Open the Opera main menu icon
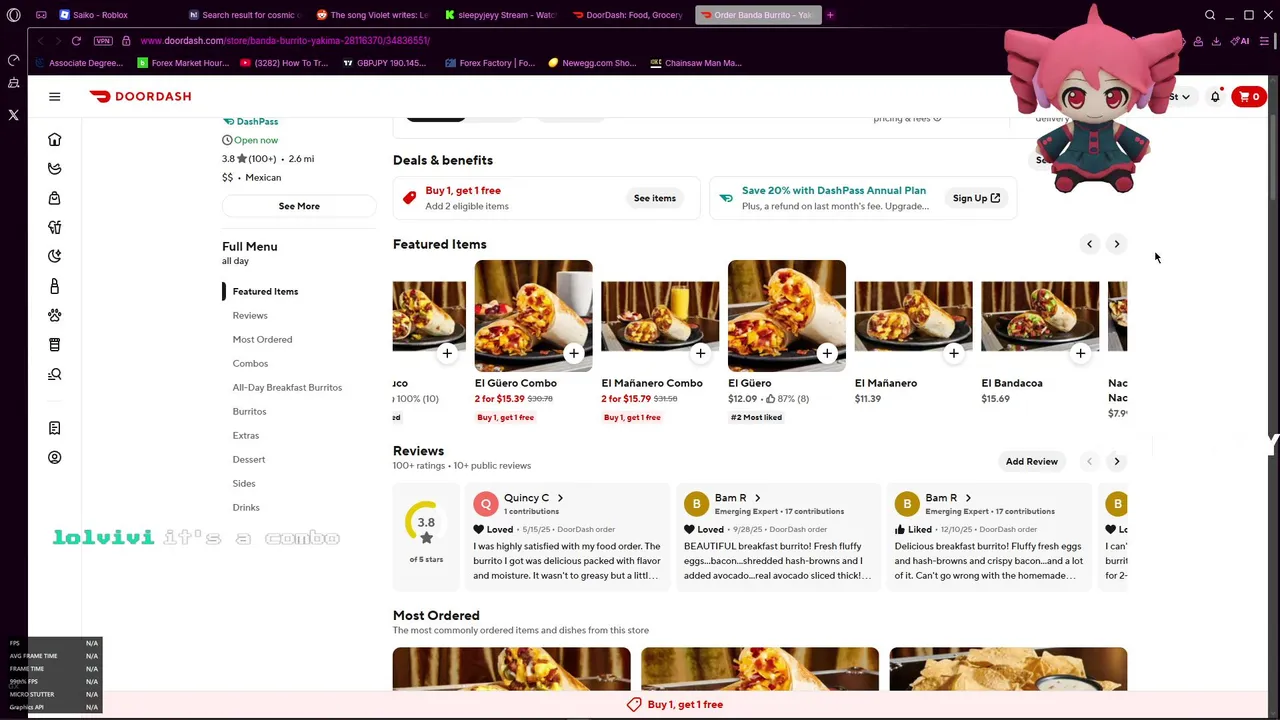This screenshot has height=720, width=1280. 13,15
